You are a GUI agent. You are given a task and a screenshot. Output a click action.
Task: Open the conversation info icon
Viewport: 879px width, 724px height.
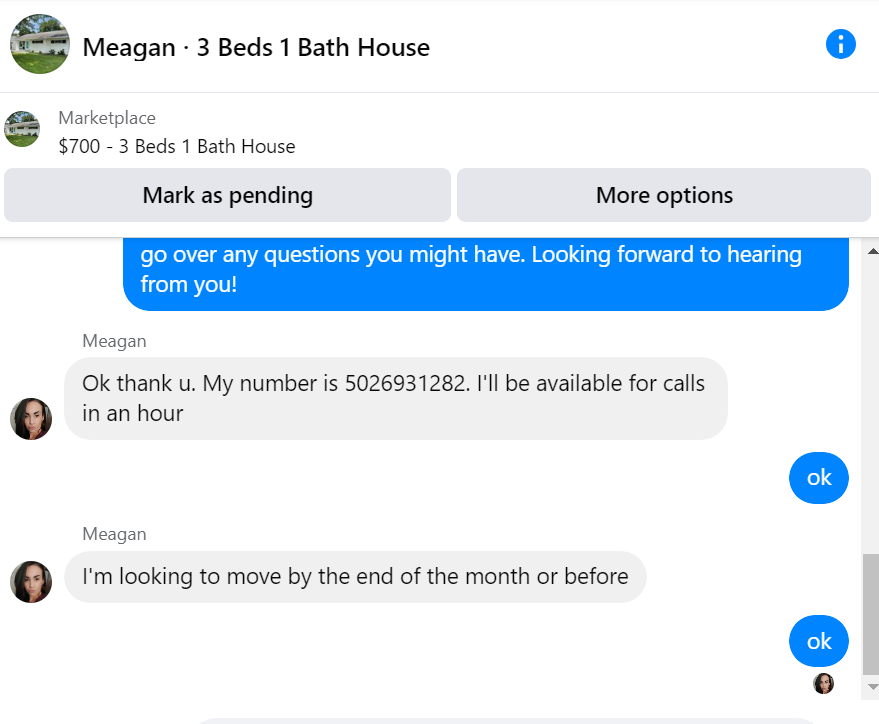[841, 44]
